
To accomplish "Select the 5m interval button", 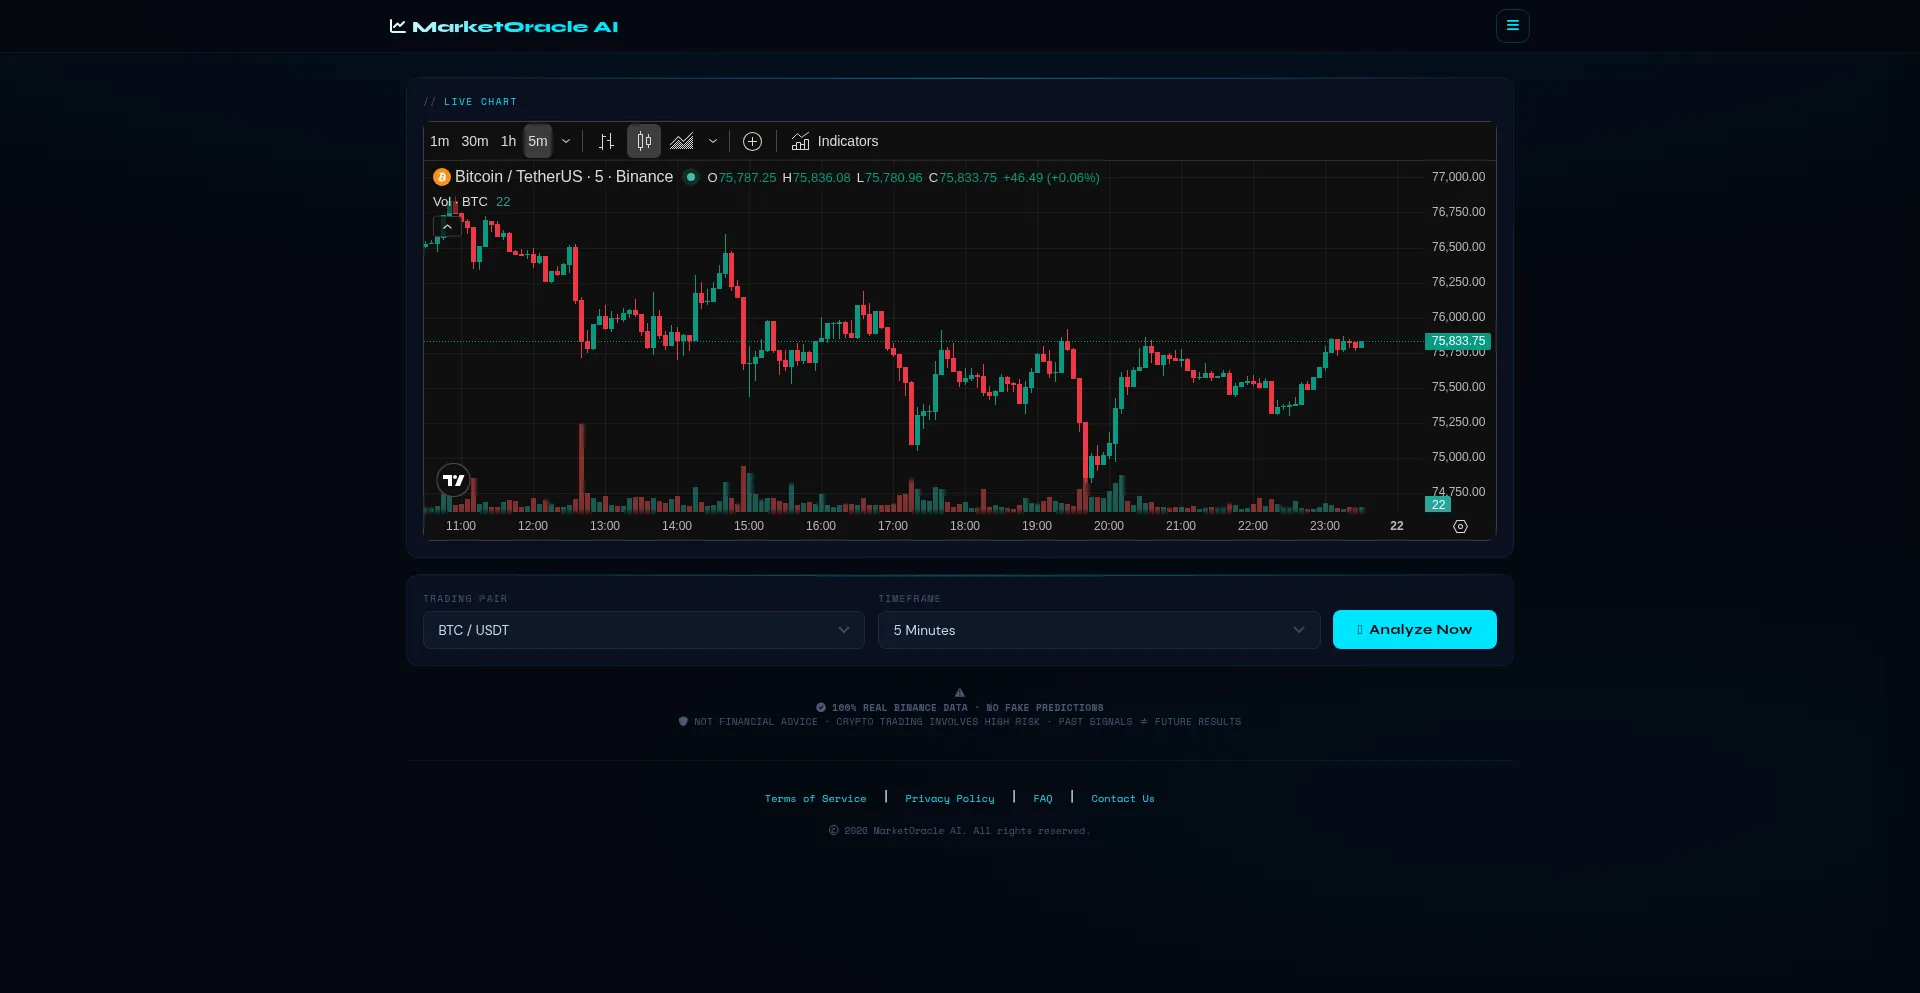I will coord(538,142).
